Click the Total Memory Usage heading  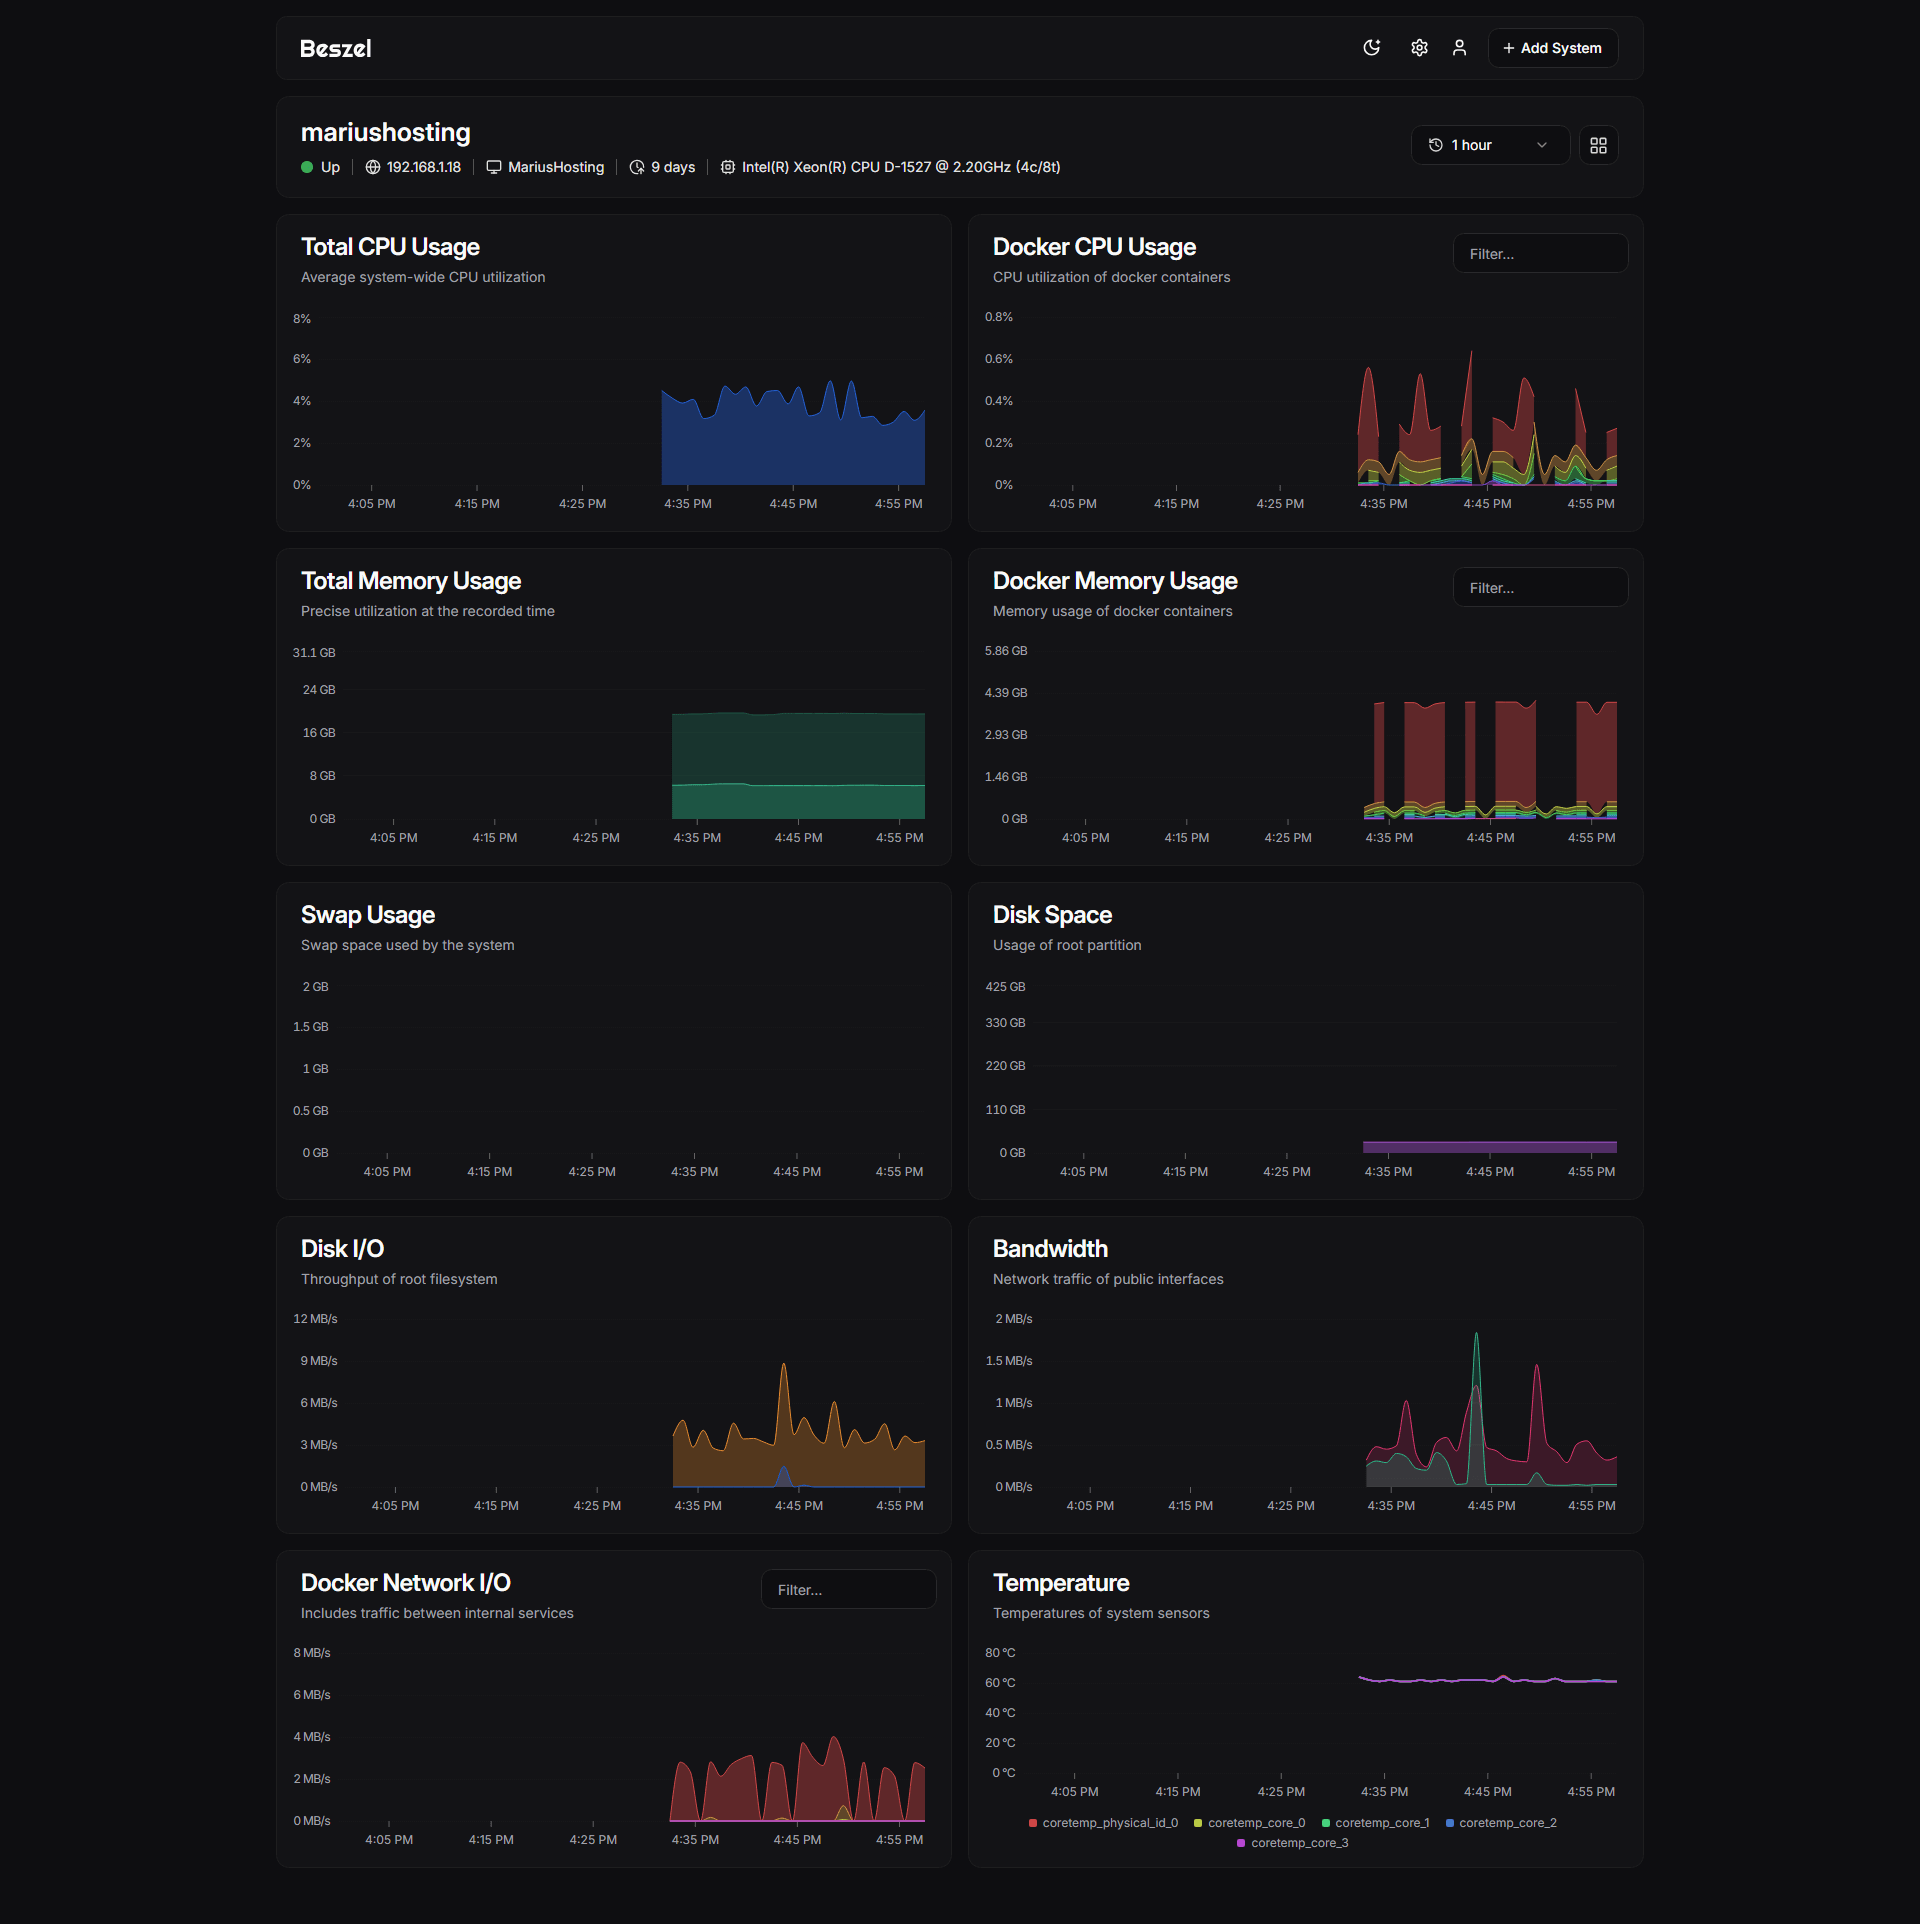(x=411, y=581)
